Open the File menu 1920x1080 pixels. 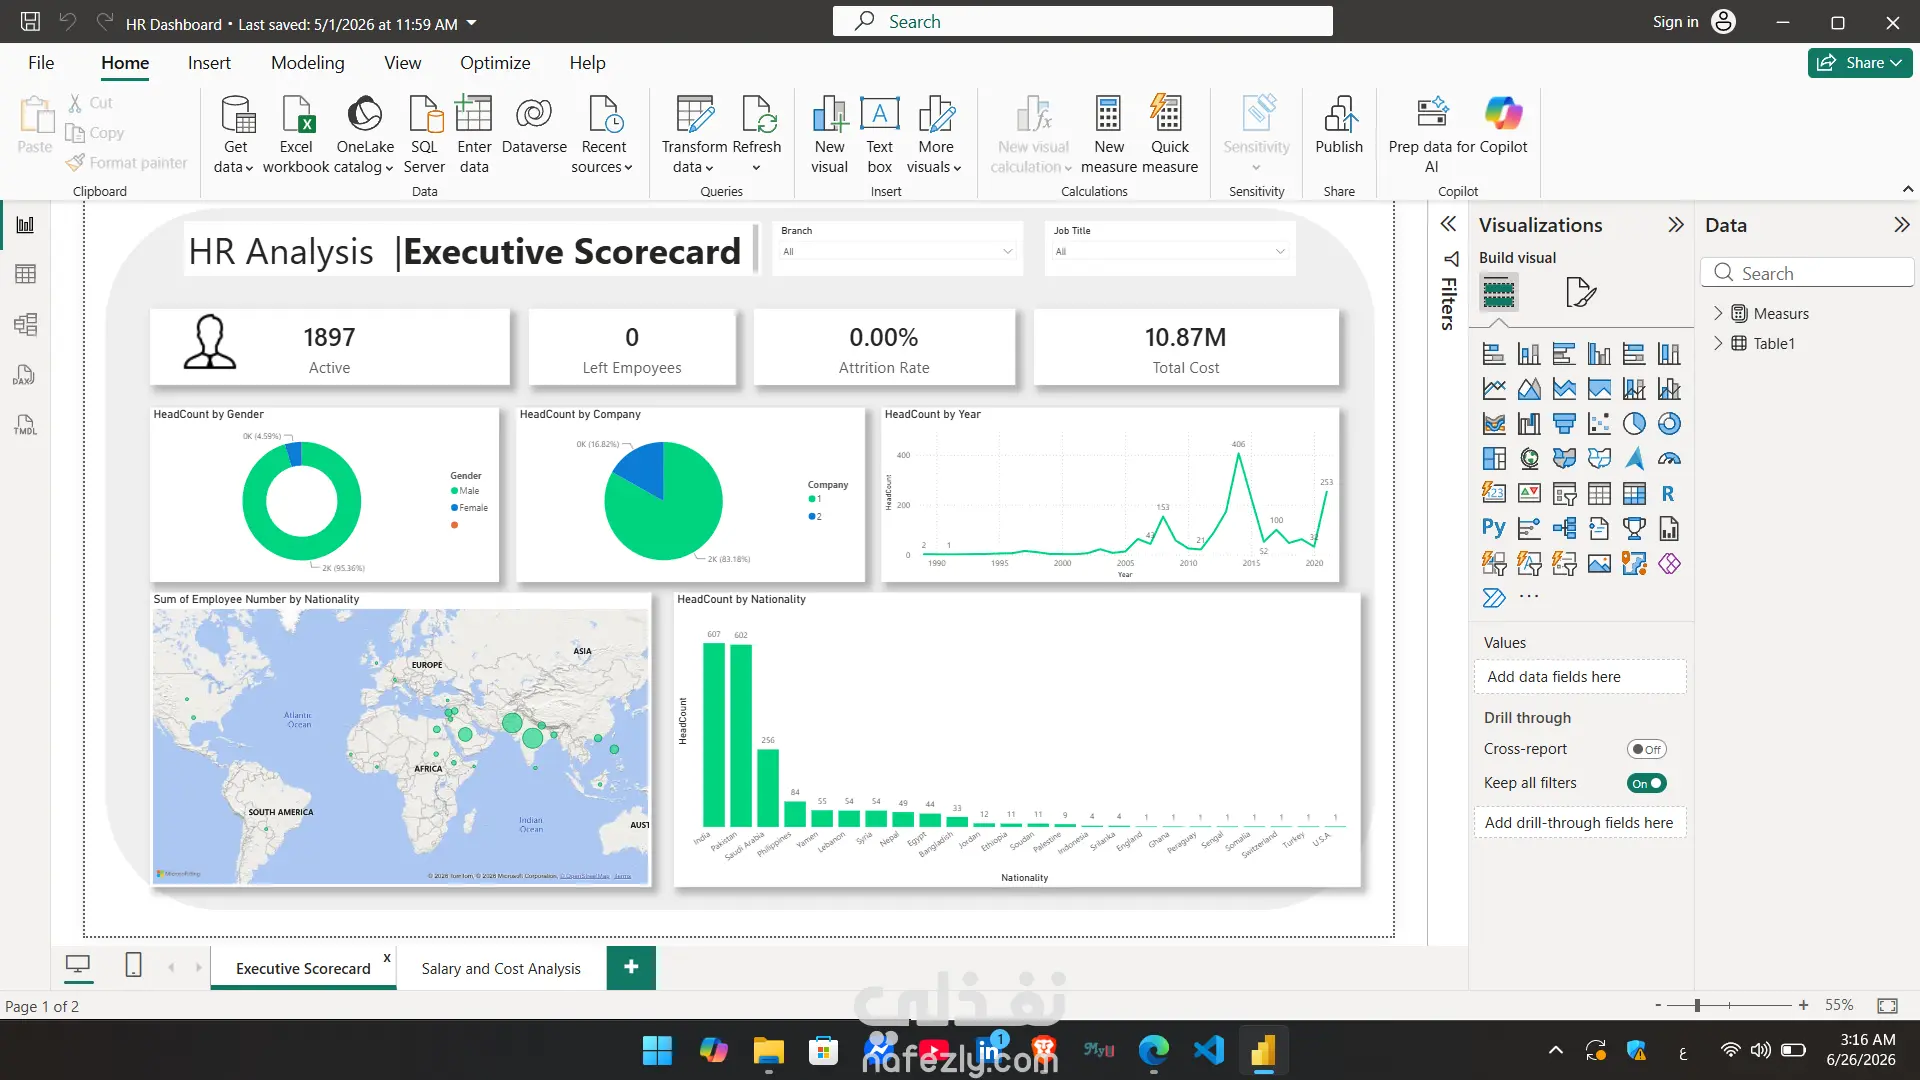pyautogui.click(x=41, y=63)
